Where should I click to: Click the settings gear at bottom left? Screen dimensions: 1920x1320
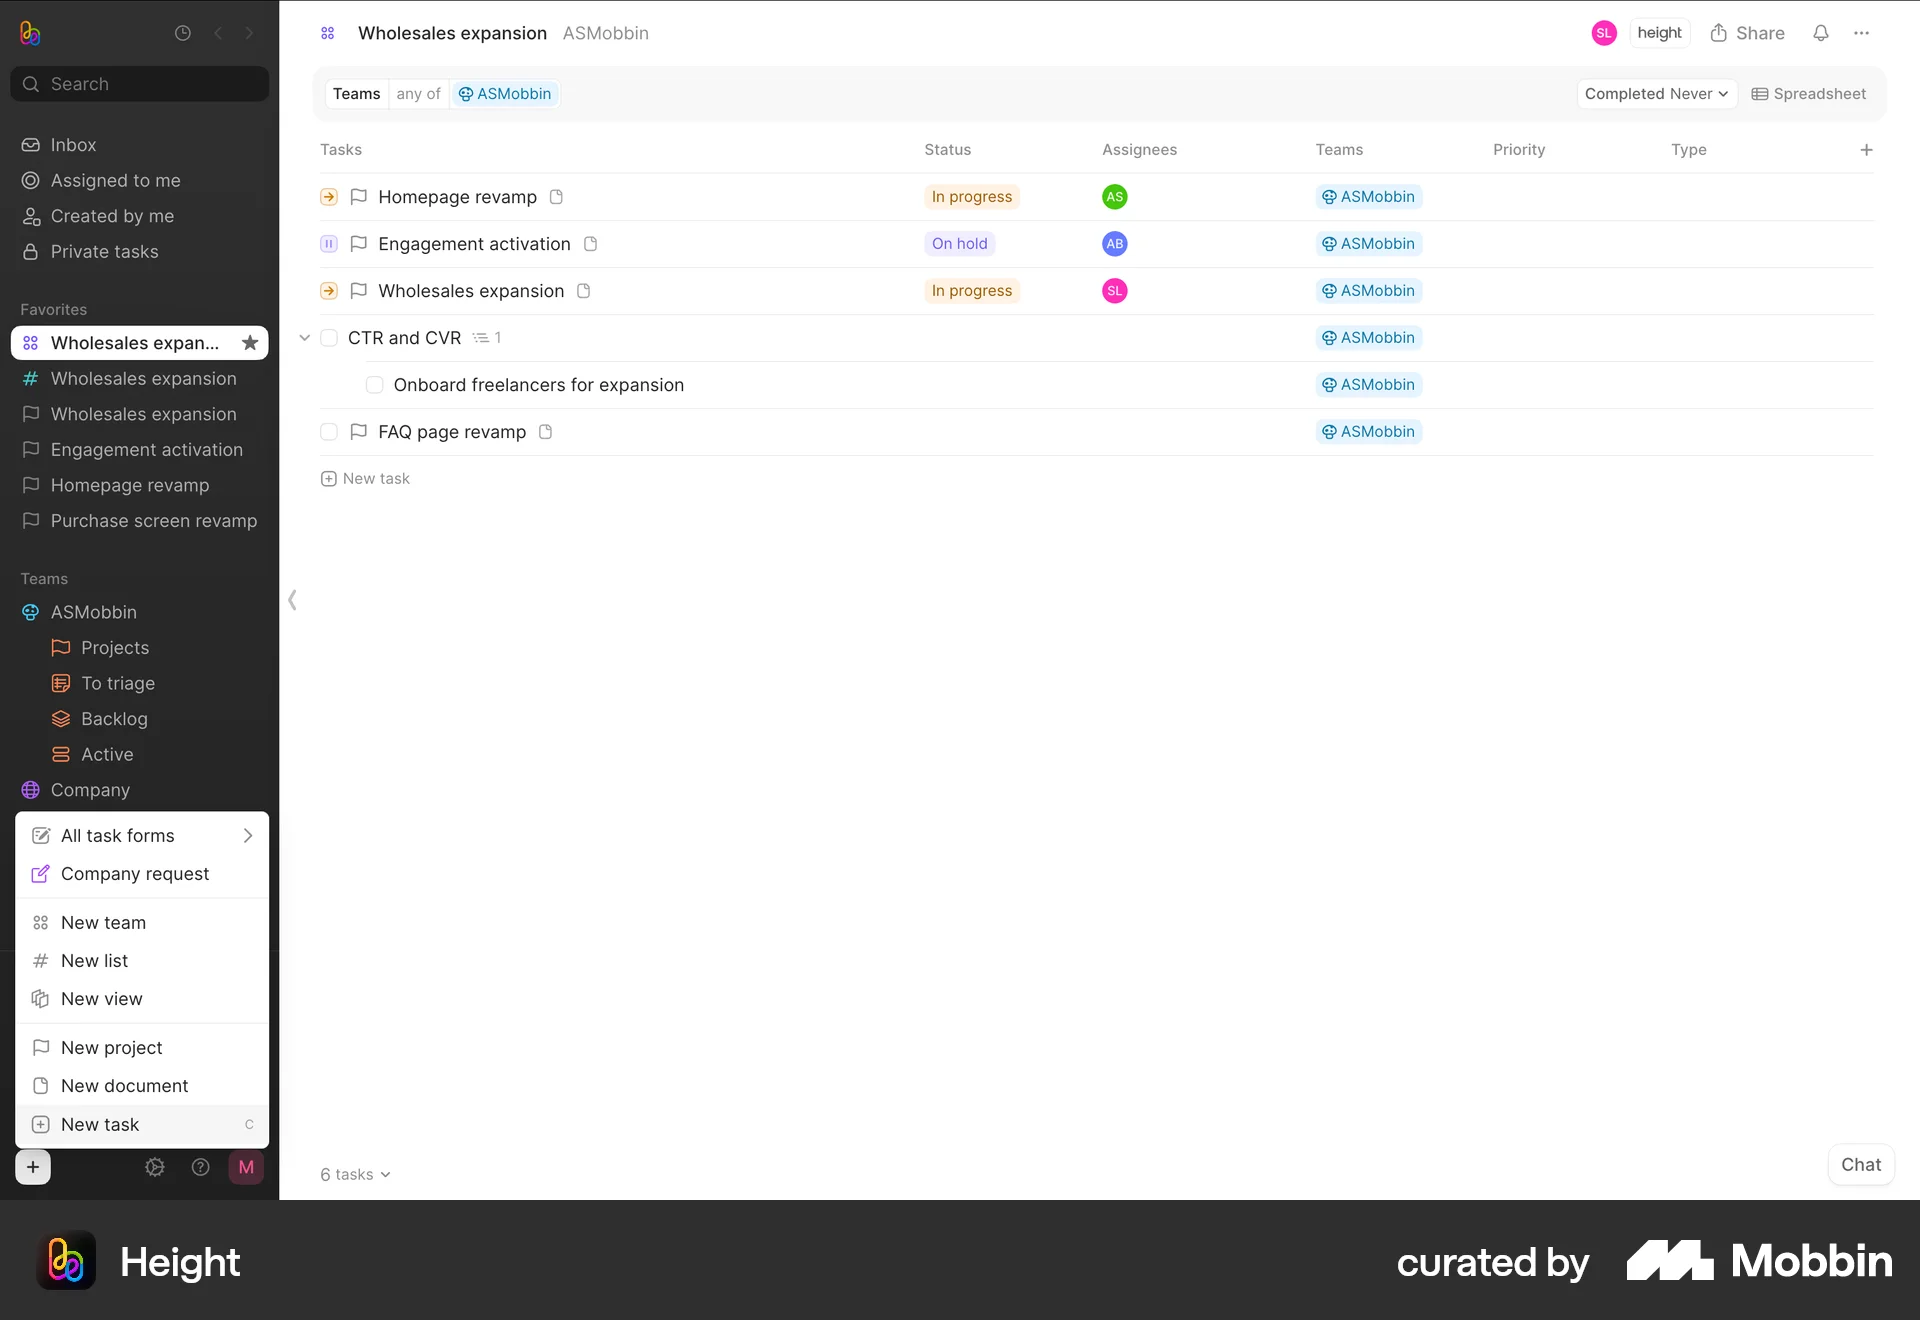pos(155,1167)
